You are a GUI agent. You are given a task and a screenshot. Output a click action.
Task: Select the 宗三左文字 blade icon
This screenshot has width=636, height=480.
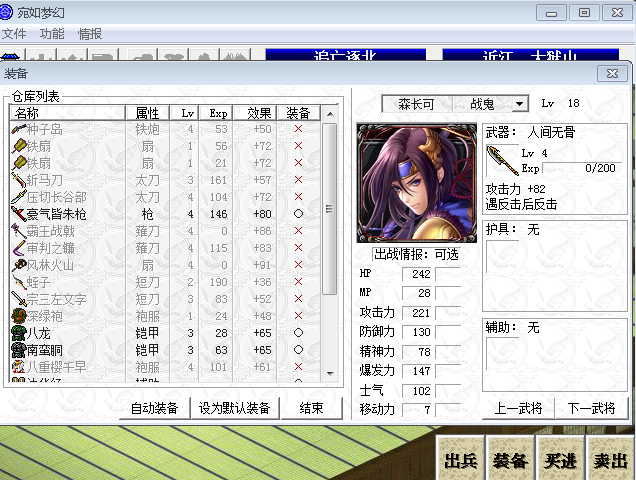pos(18,299)
